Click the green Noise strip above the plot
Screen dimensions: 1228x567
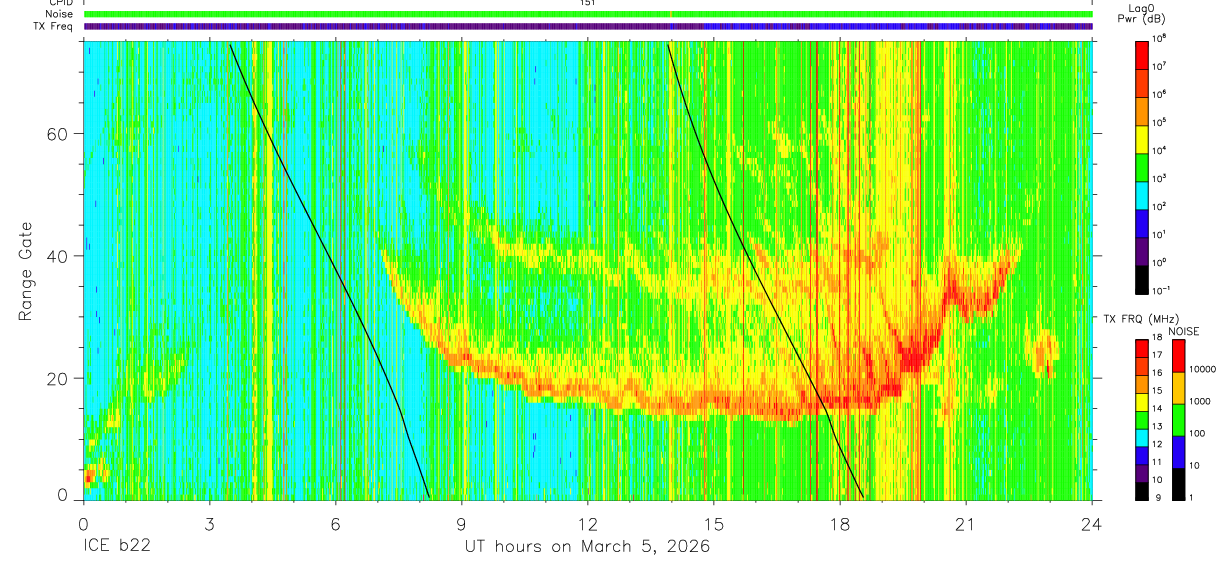click(x=588, y=14)
